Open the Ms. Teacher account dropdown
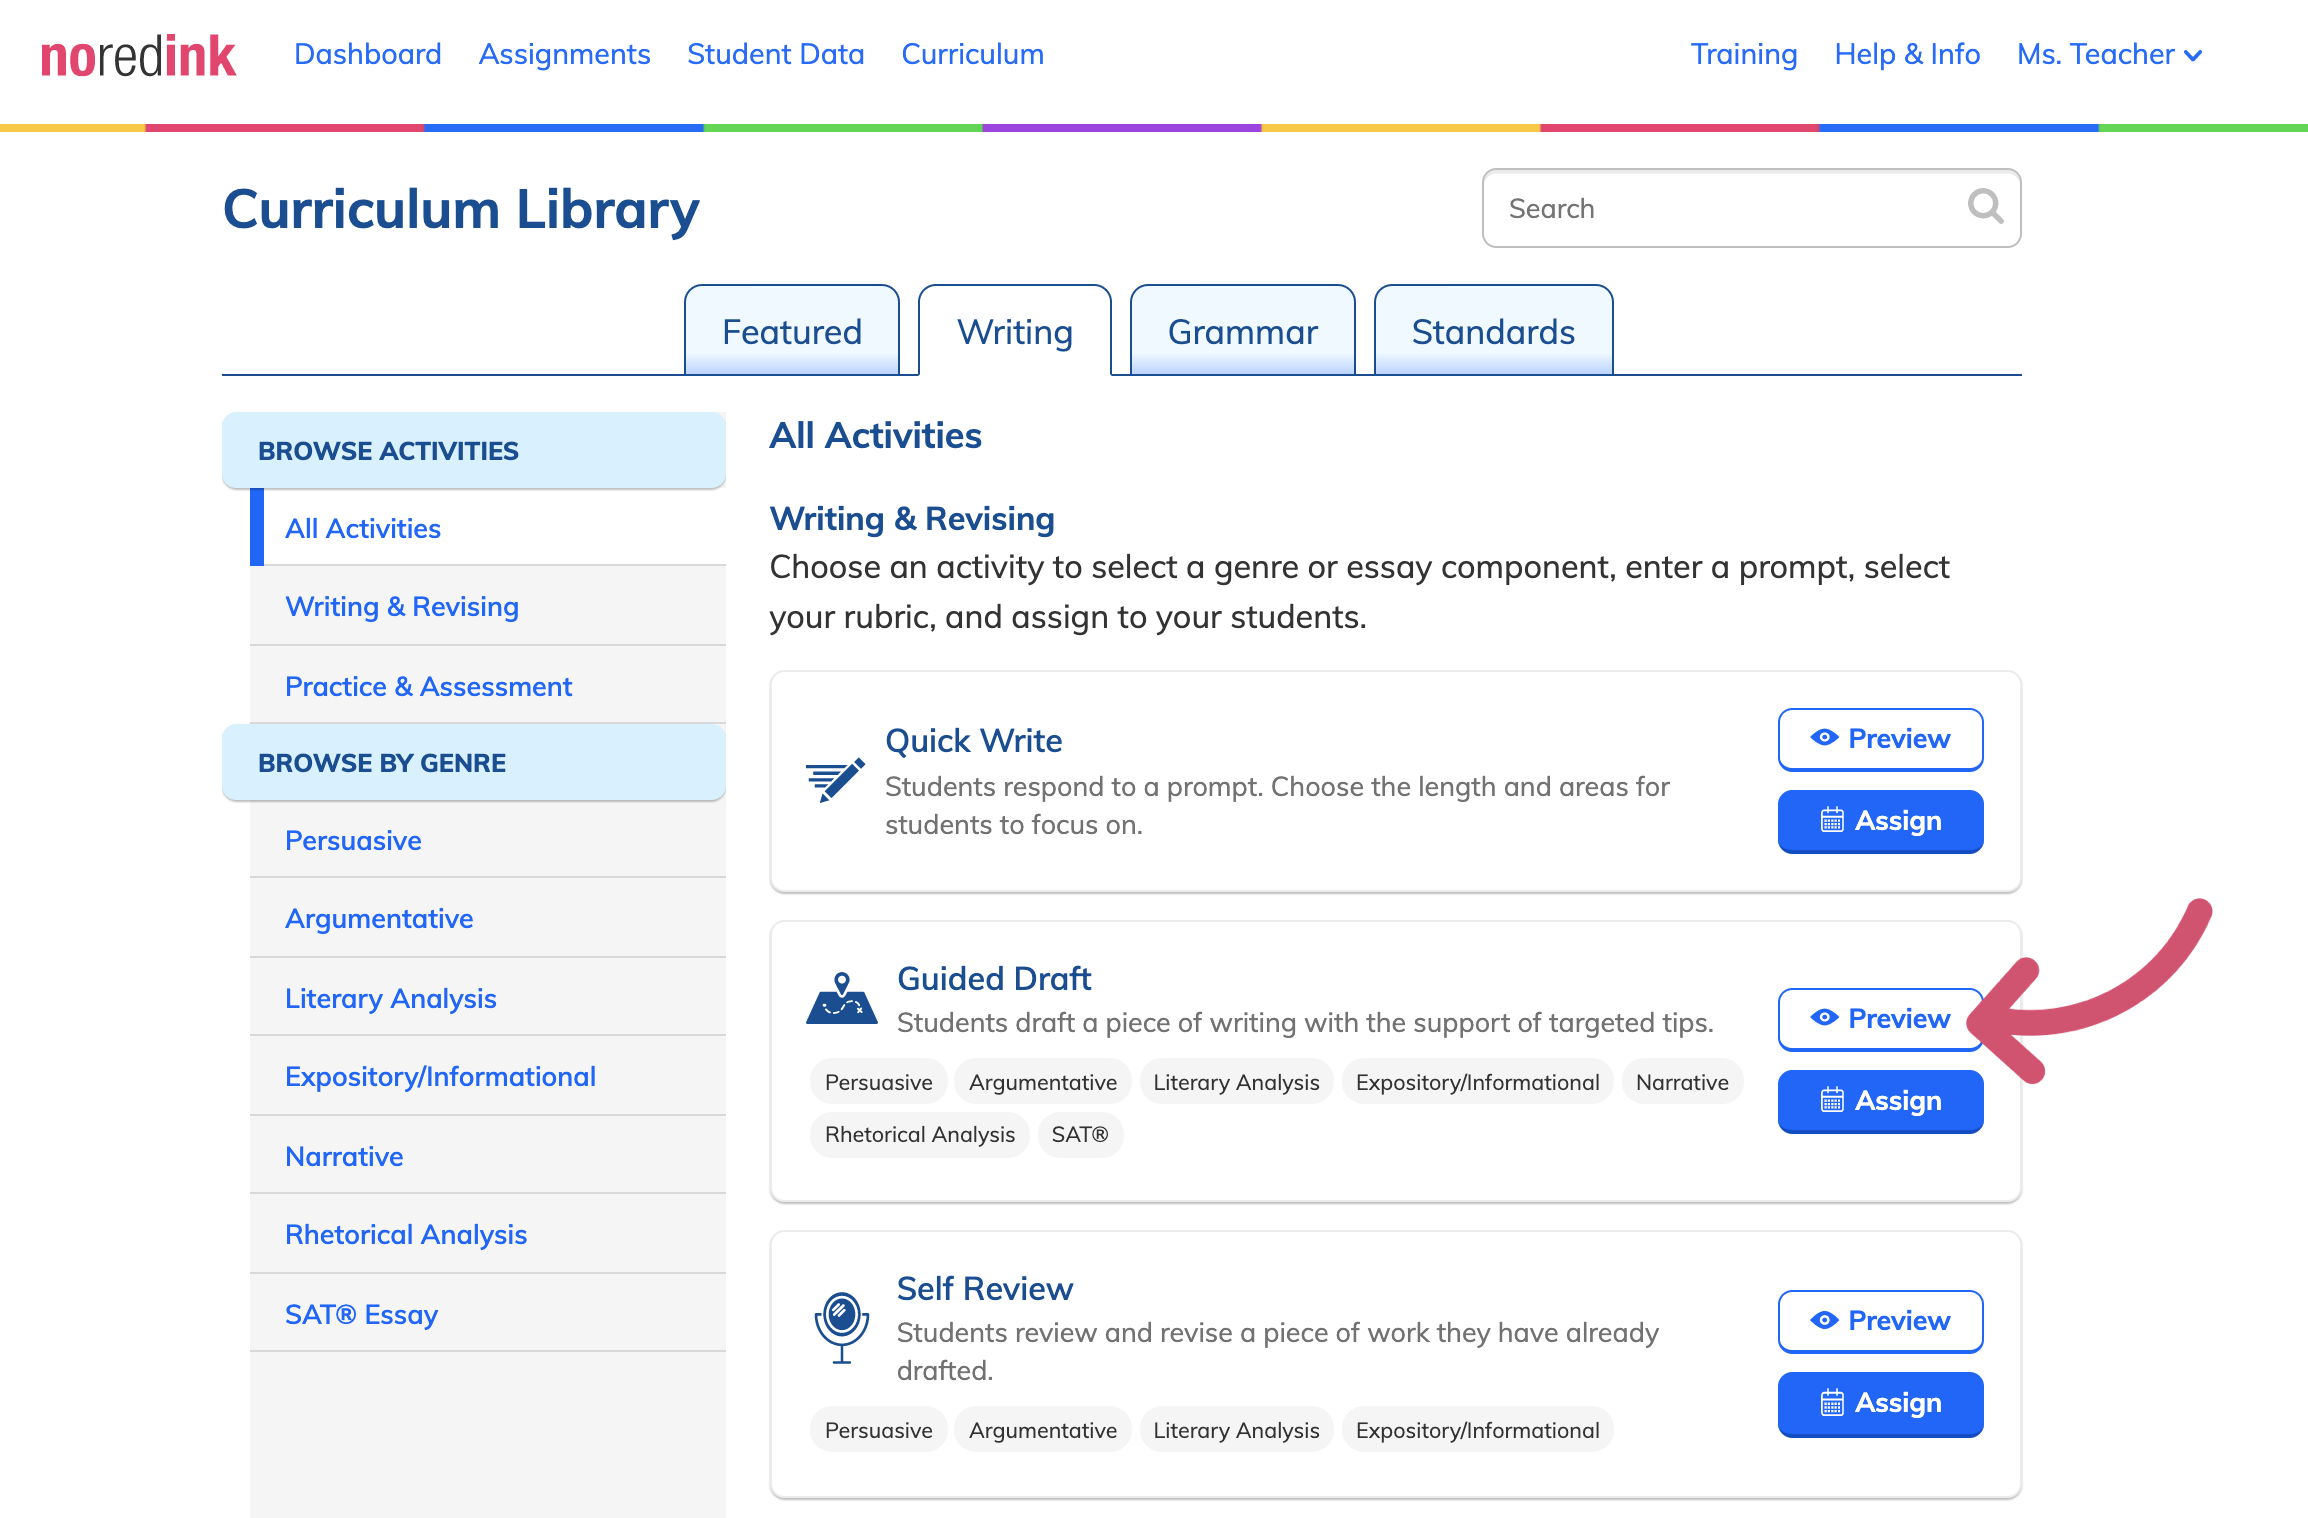 click(x=2110, y=54)
